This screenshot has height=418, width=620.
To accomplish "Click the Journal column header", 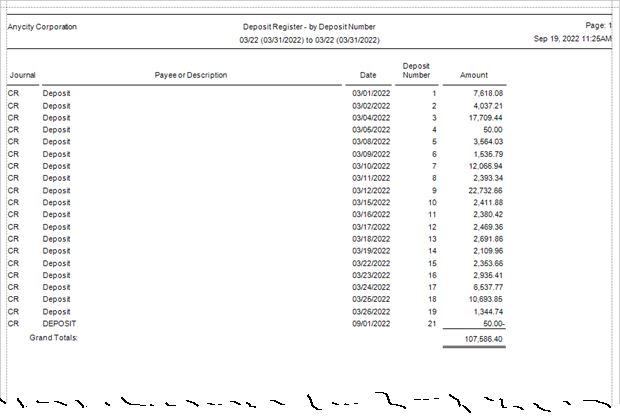I will (21, 75).
